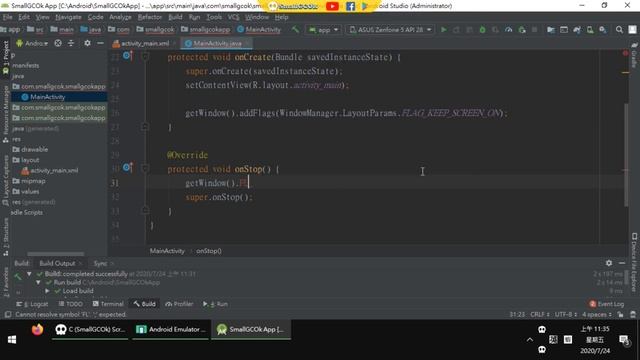This screenshot has height=360, width=640.
Task: Open the Windows Start menu
Action: tap(12, 340)
